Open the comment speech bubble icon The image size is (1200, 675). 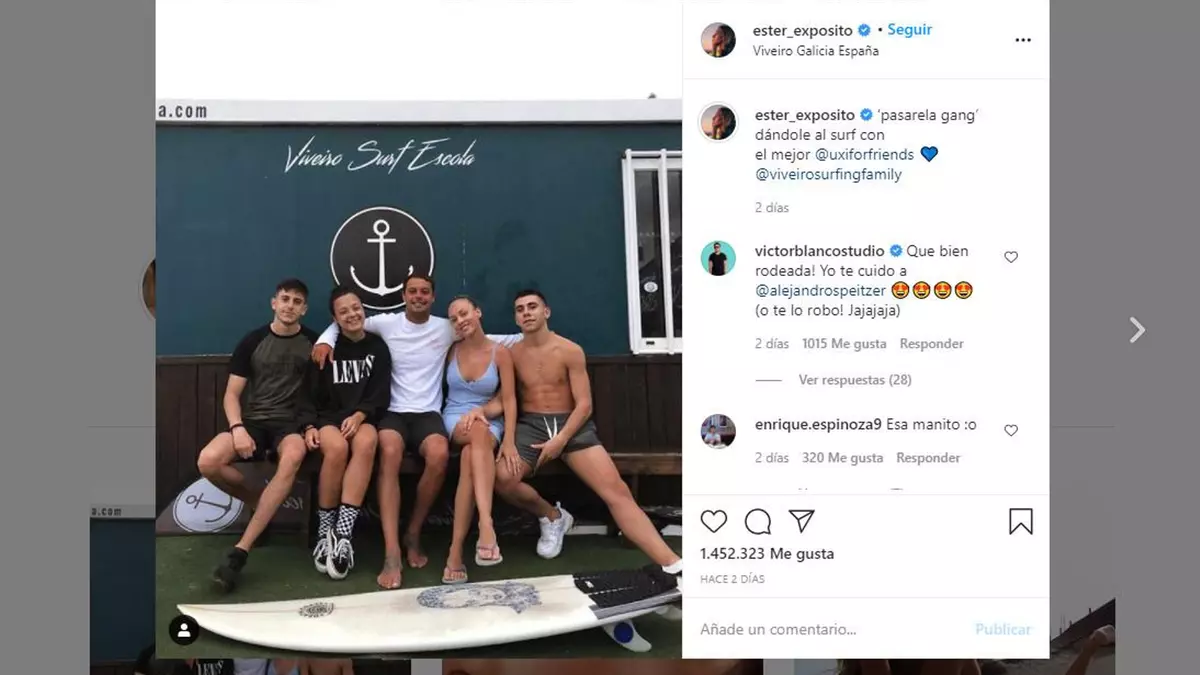(758, 521)
